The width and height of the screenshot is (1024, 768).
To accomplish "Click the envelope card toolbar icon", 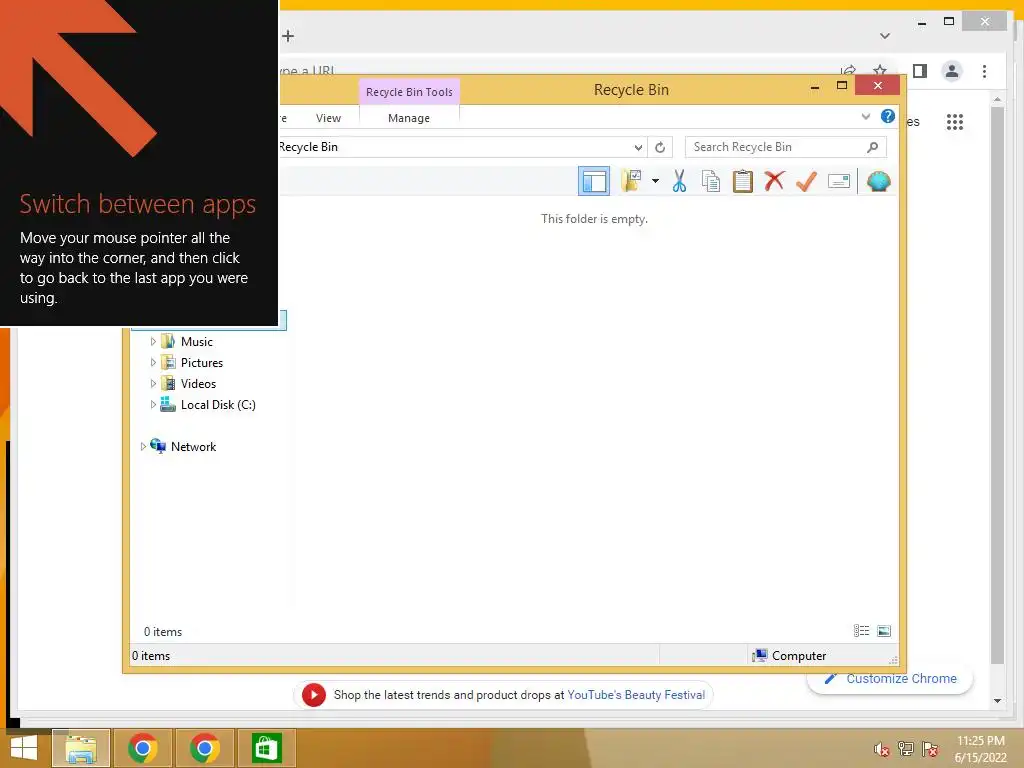I will point(839,181).
